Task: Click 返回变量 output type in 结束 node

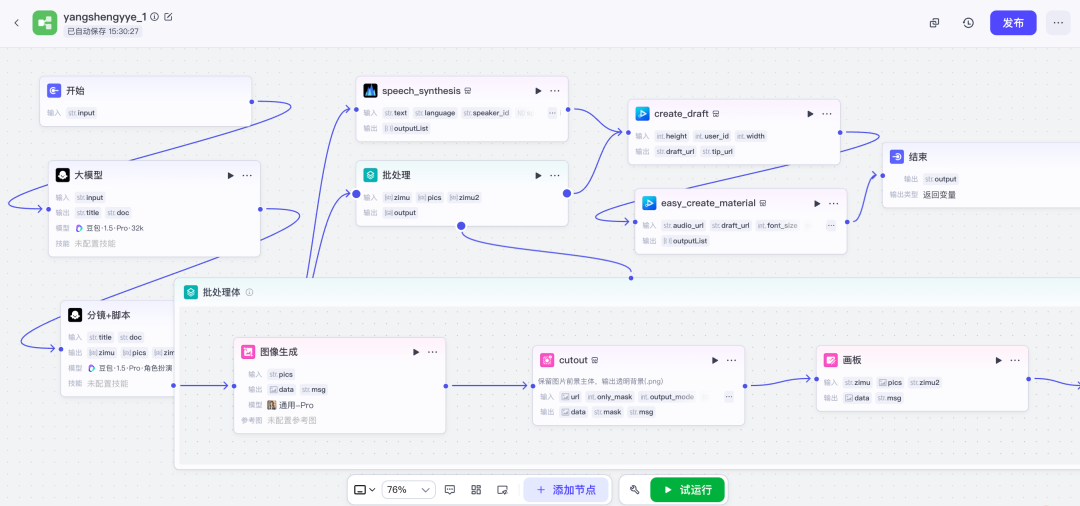Action: click(939, 195)
